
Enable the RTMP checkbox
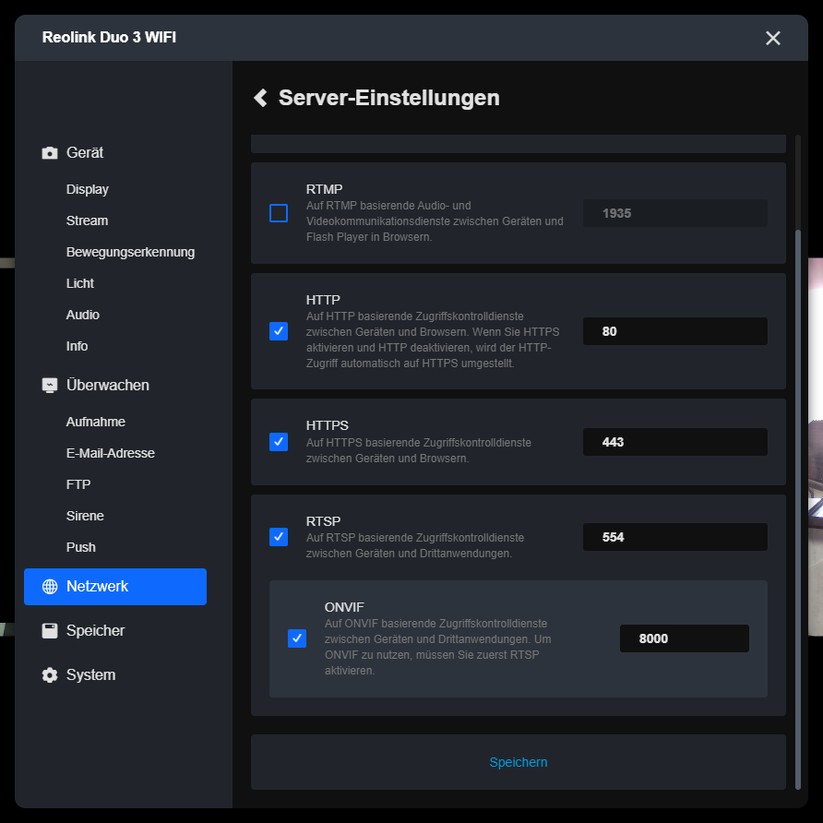(x=278, y=213)
